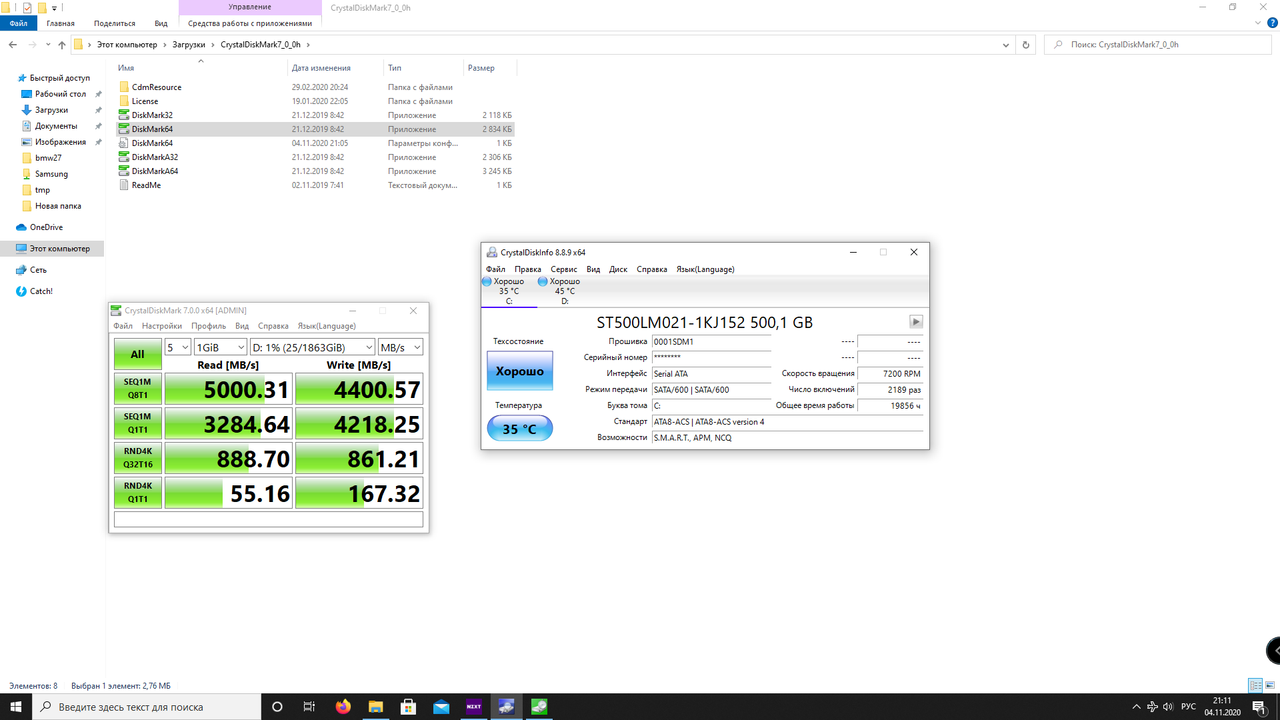Expand the address bar history dropdown
The width and height of the screenshot is (1280, 720).
[x=1008, y=45]
